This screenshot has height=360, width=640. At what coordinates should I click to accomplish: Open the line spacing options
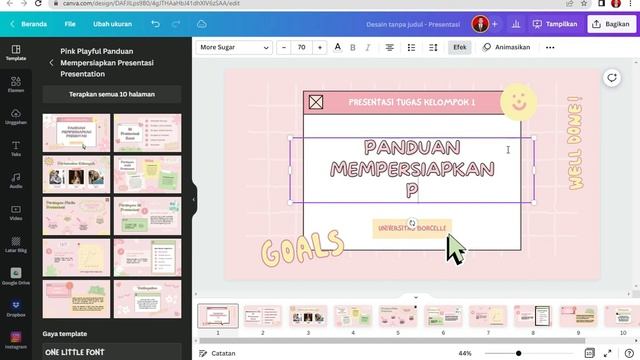click(433, 47)
